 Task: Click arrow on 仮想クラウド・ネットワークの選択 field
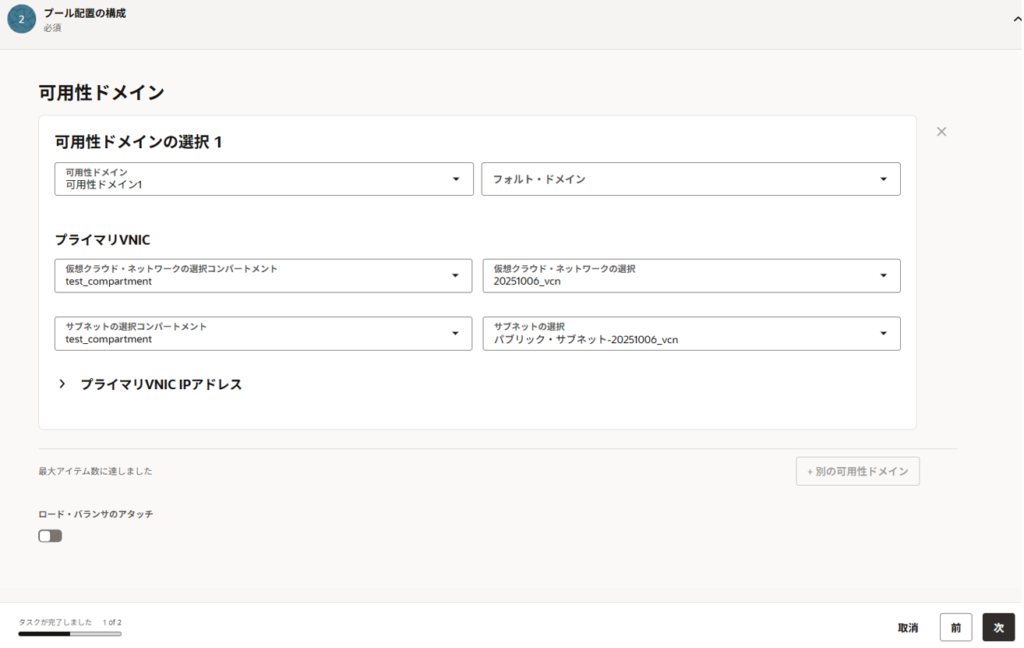[883, 275]
